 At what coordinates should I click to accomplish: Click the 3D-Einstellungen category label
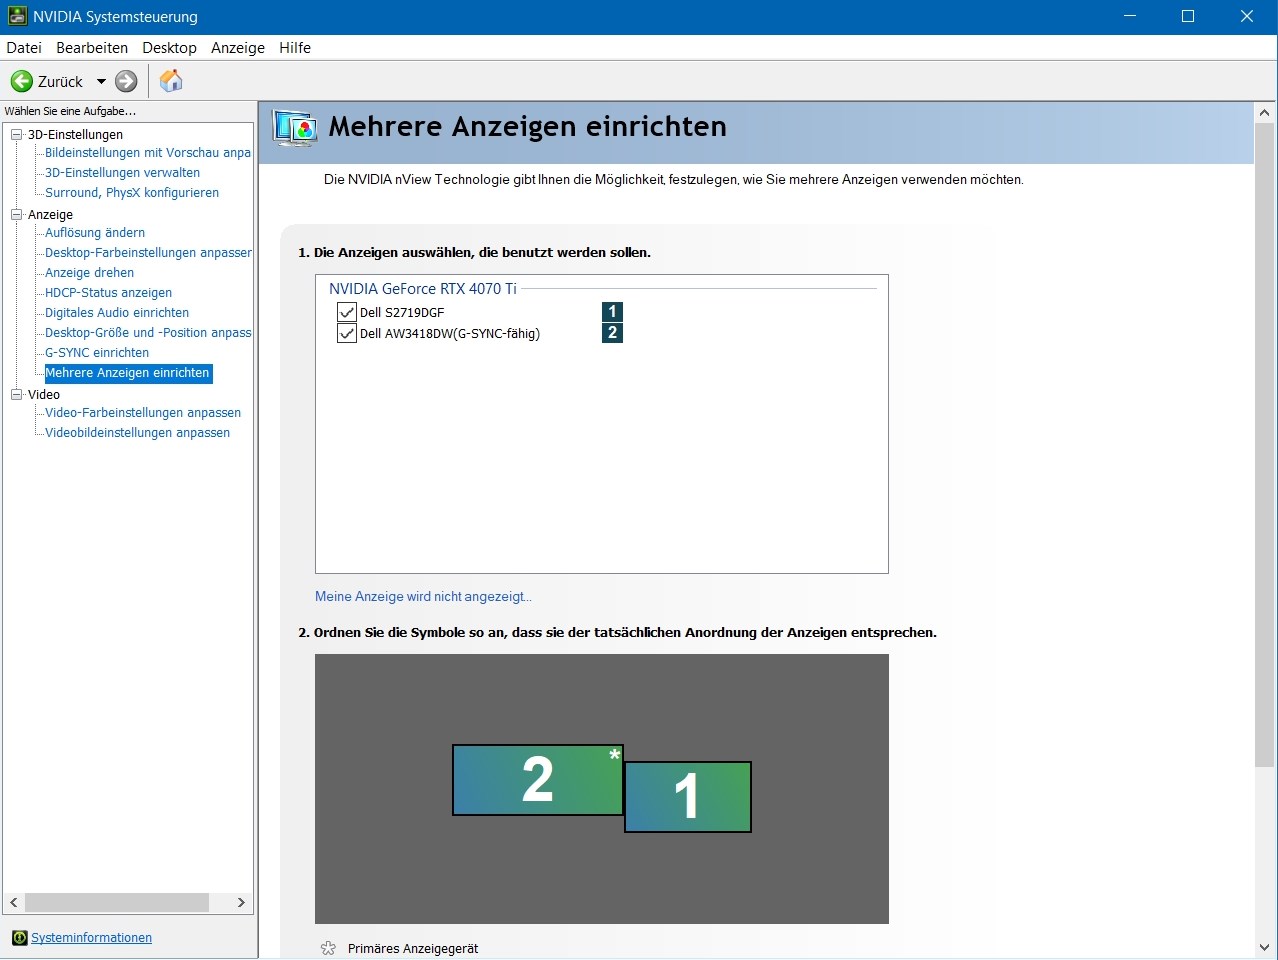75,134
